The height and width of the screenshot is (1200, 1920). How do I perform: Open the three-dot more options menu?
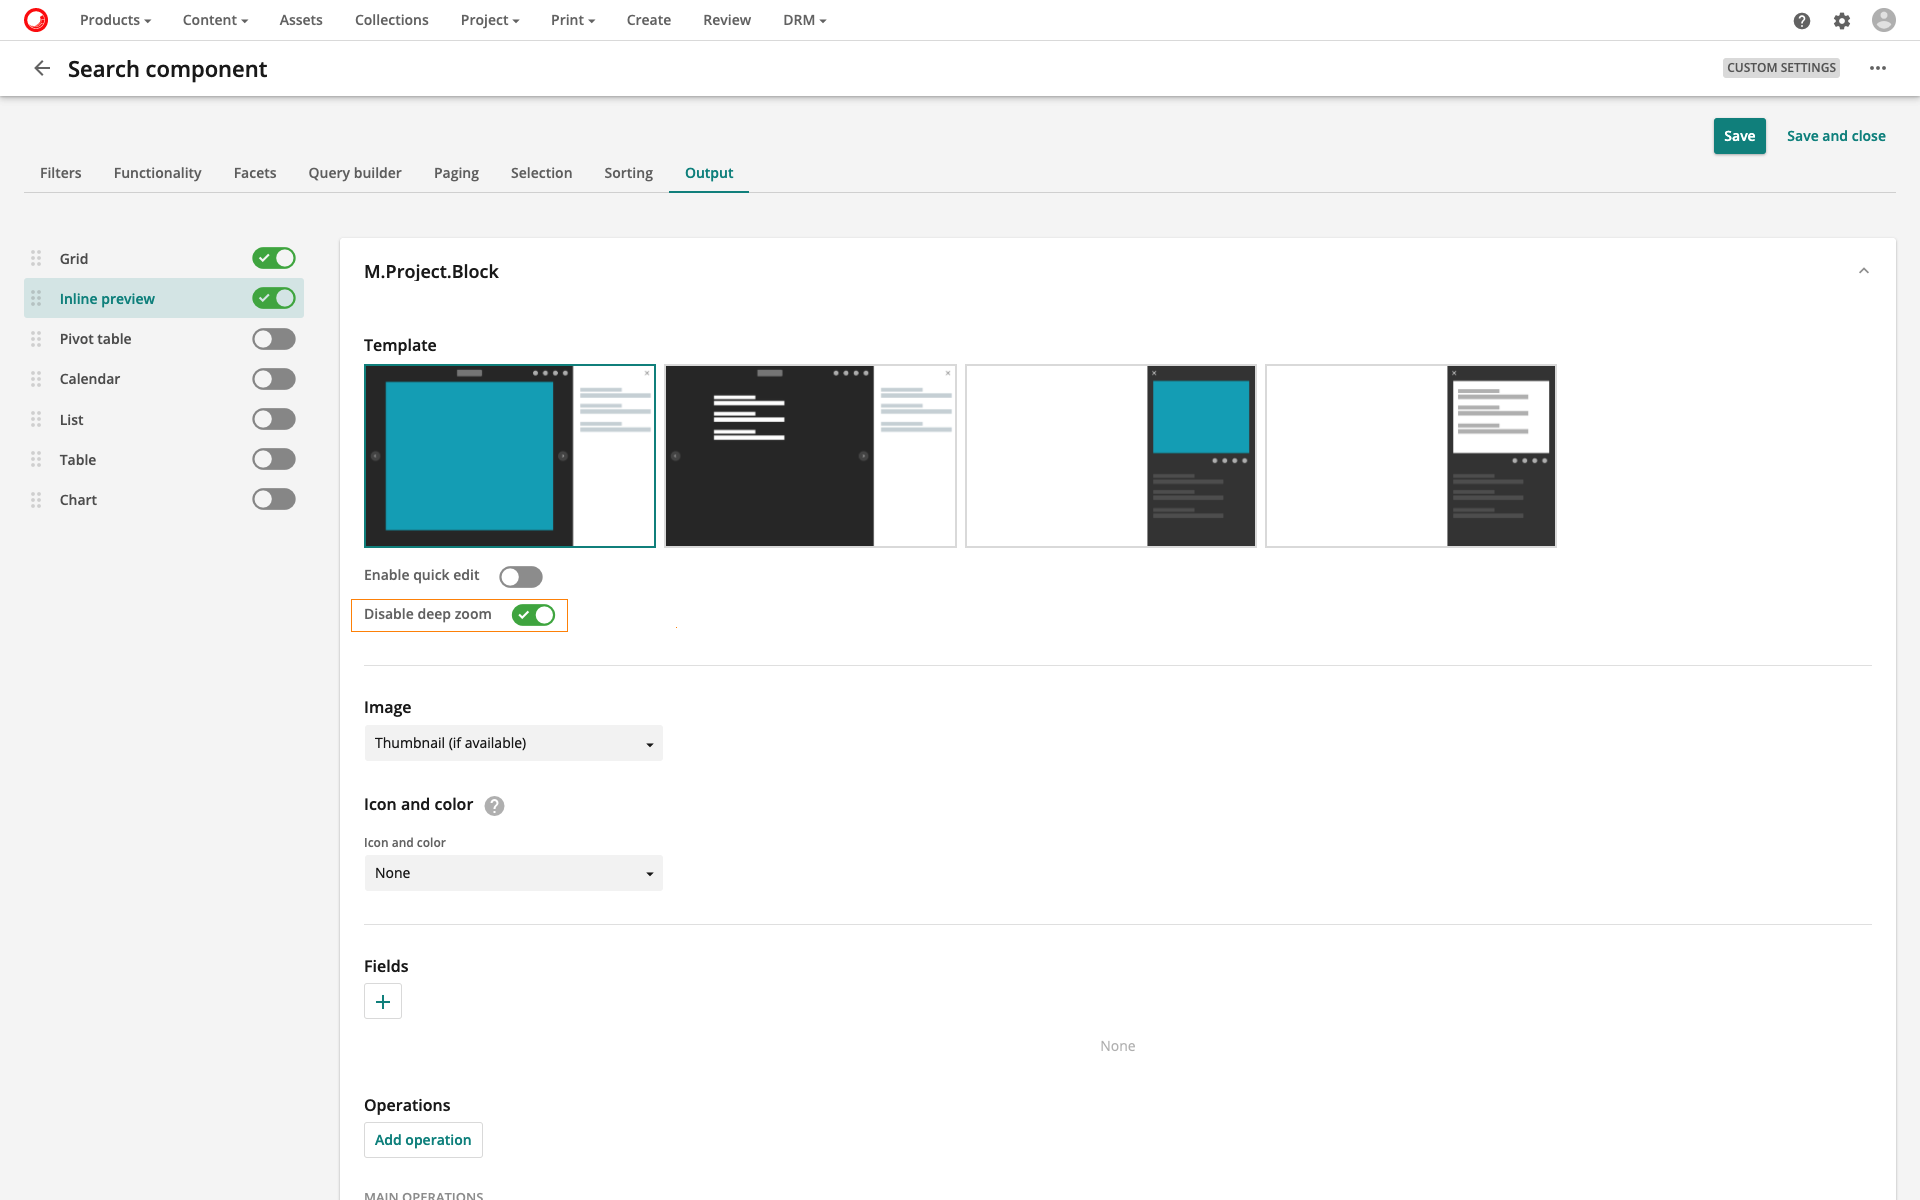pyautogui.click(x=1878, y=68)
